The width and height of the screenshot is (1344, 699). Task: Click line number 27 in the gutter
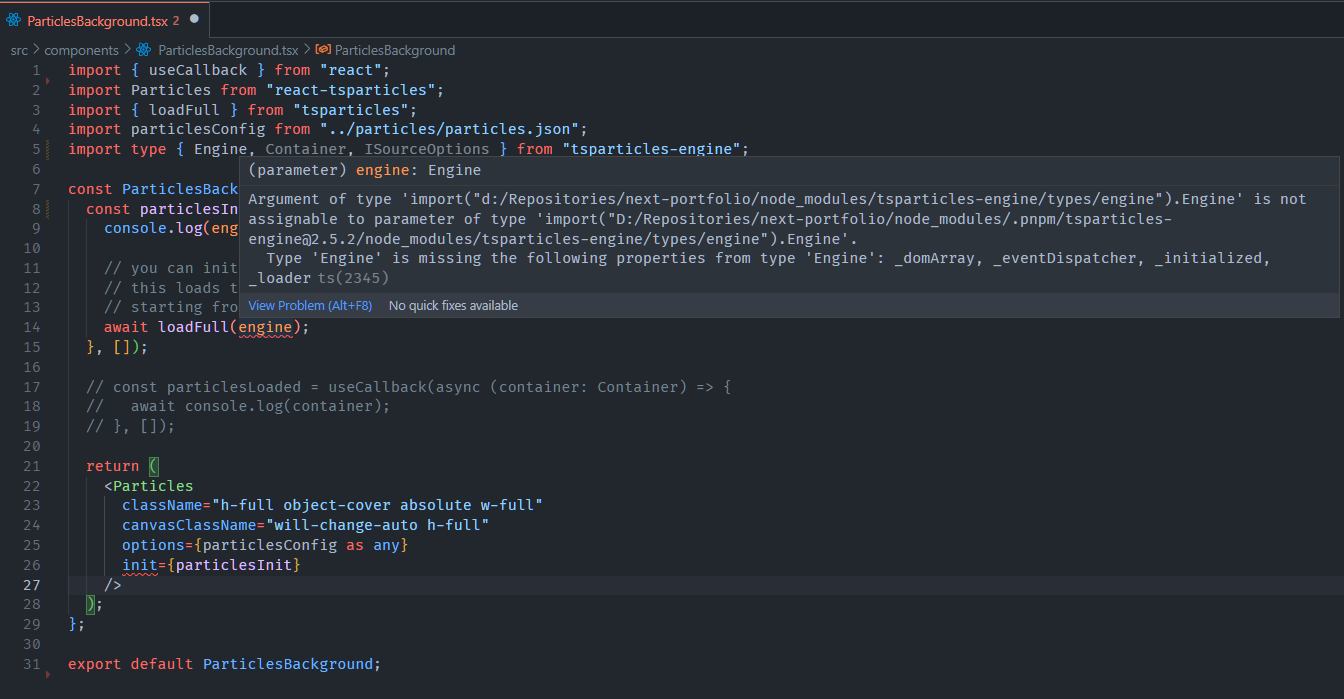tap(31, 584)
